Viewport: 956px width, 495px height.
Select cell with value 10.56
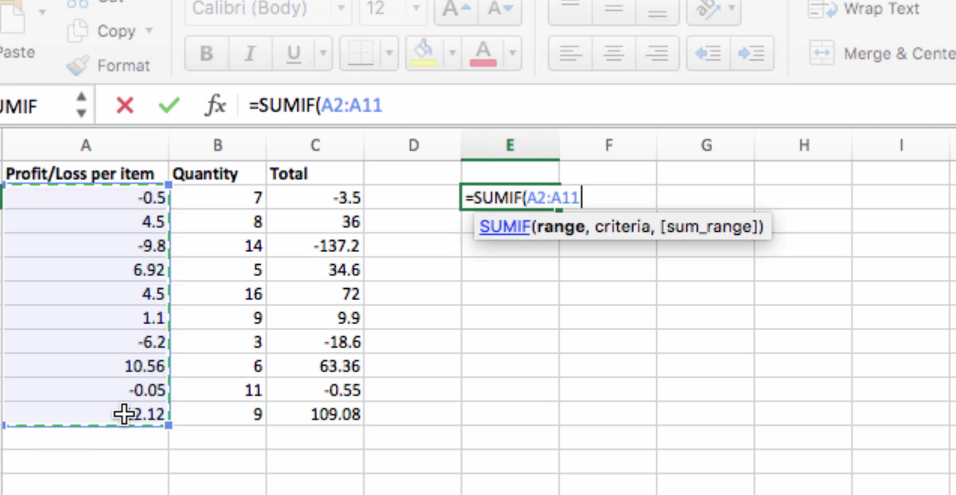(x=85, y=366)
